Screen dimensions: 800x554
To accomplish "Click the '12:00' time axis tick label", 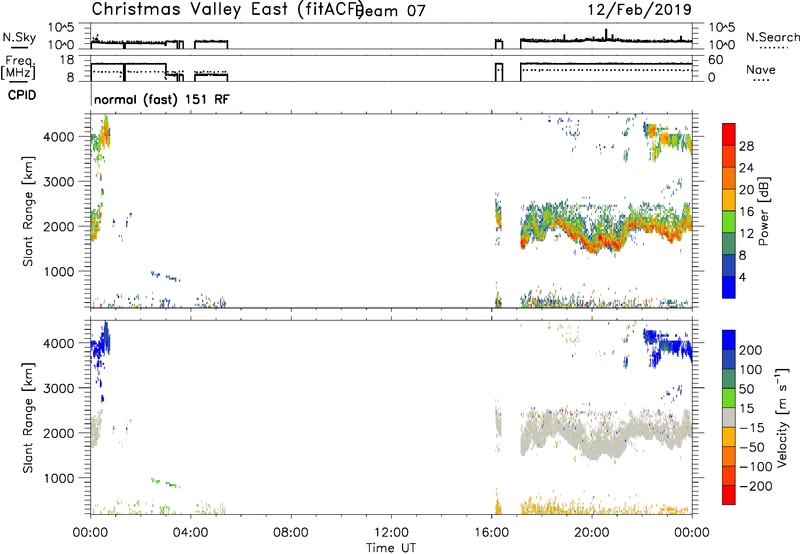I will point(391,533).
